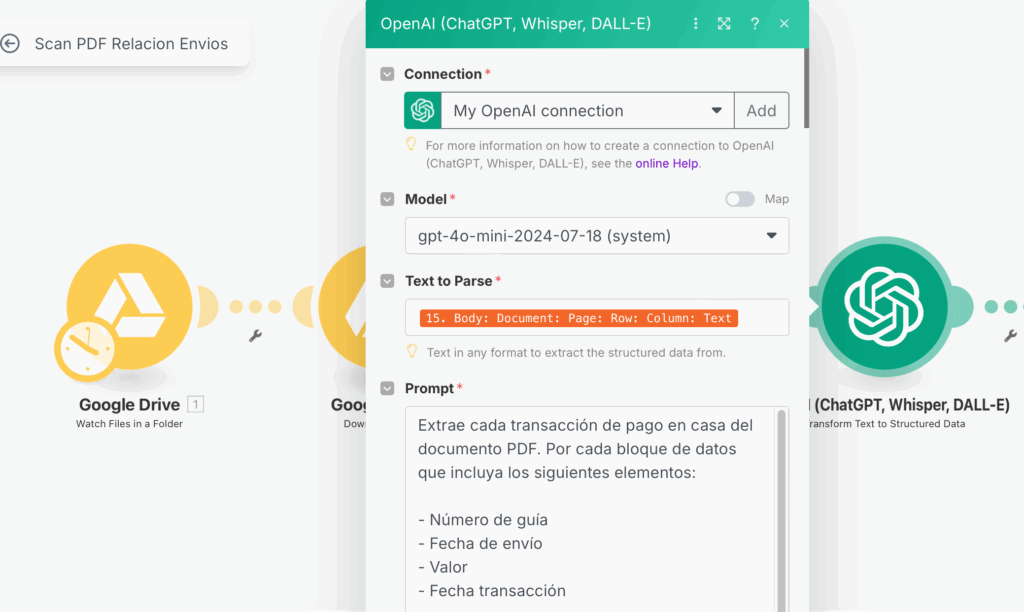Click the 'Fecha de envío' line in Prompt
Screen dimensions: 1024x612
[x=480, y=543]
